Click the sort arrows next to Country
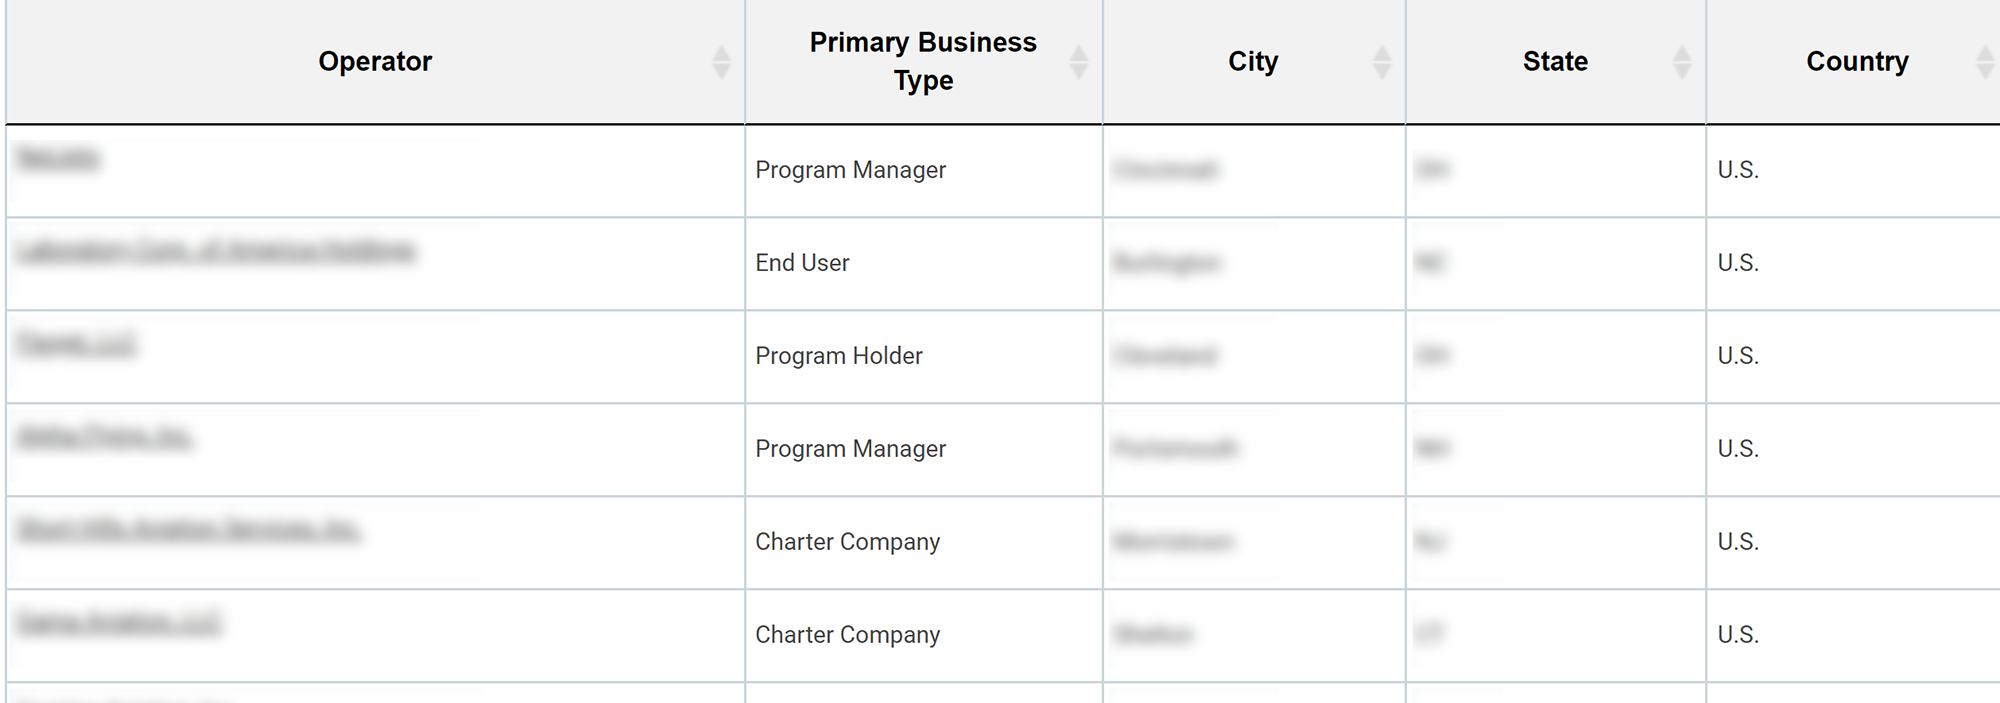 (1986, 62)
